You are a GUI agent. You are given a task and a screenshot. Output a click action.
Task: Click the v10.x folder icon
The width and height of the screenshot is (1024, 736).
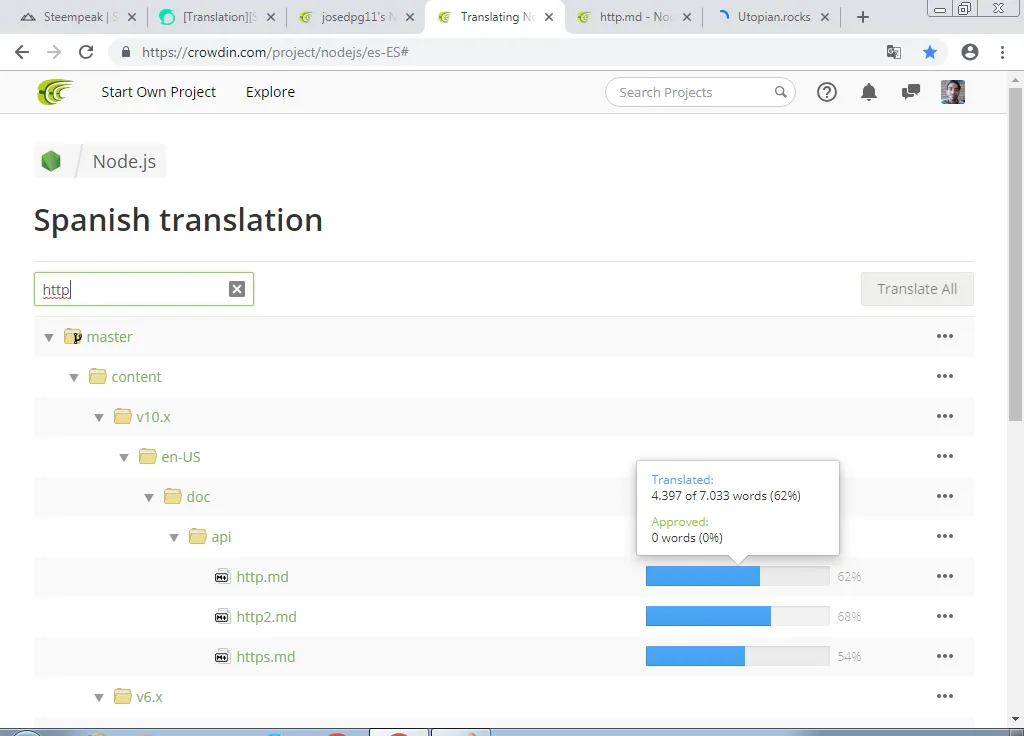click(x=122, y=416)
